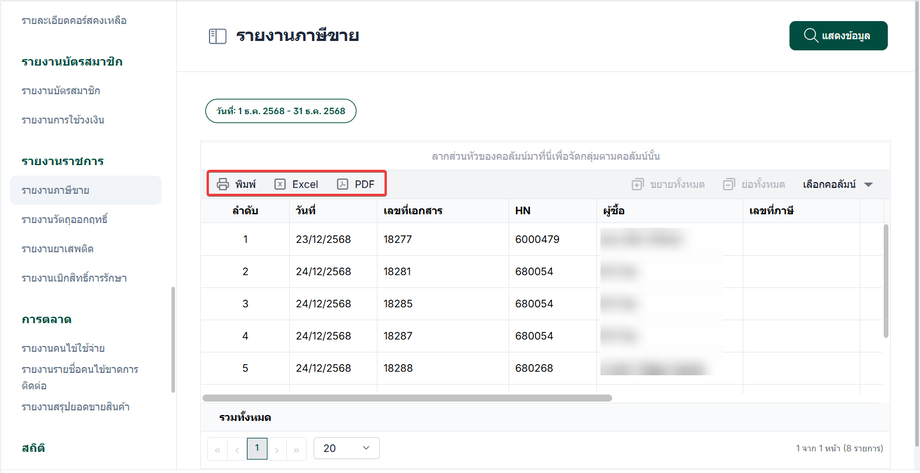Go to next page arrow
Screen dimensions: 920x473
point(276,450)
